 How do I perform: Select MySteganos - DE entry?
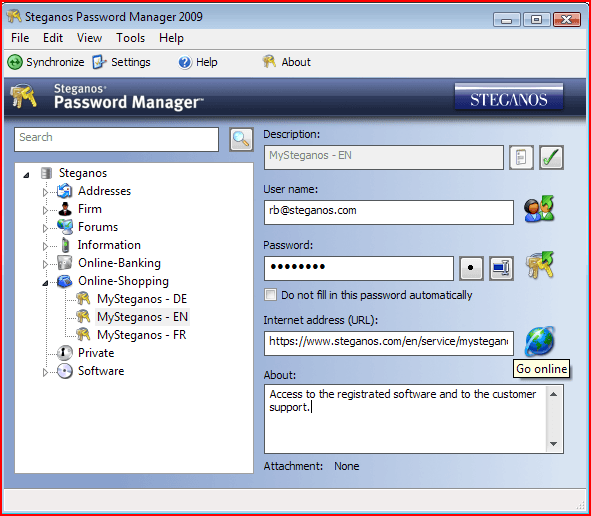coord(142,299)
